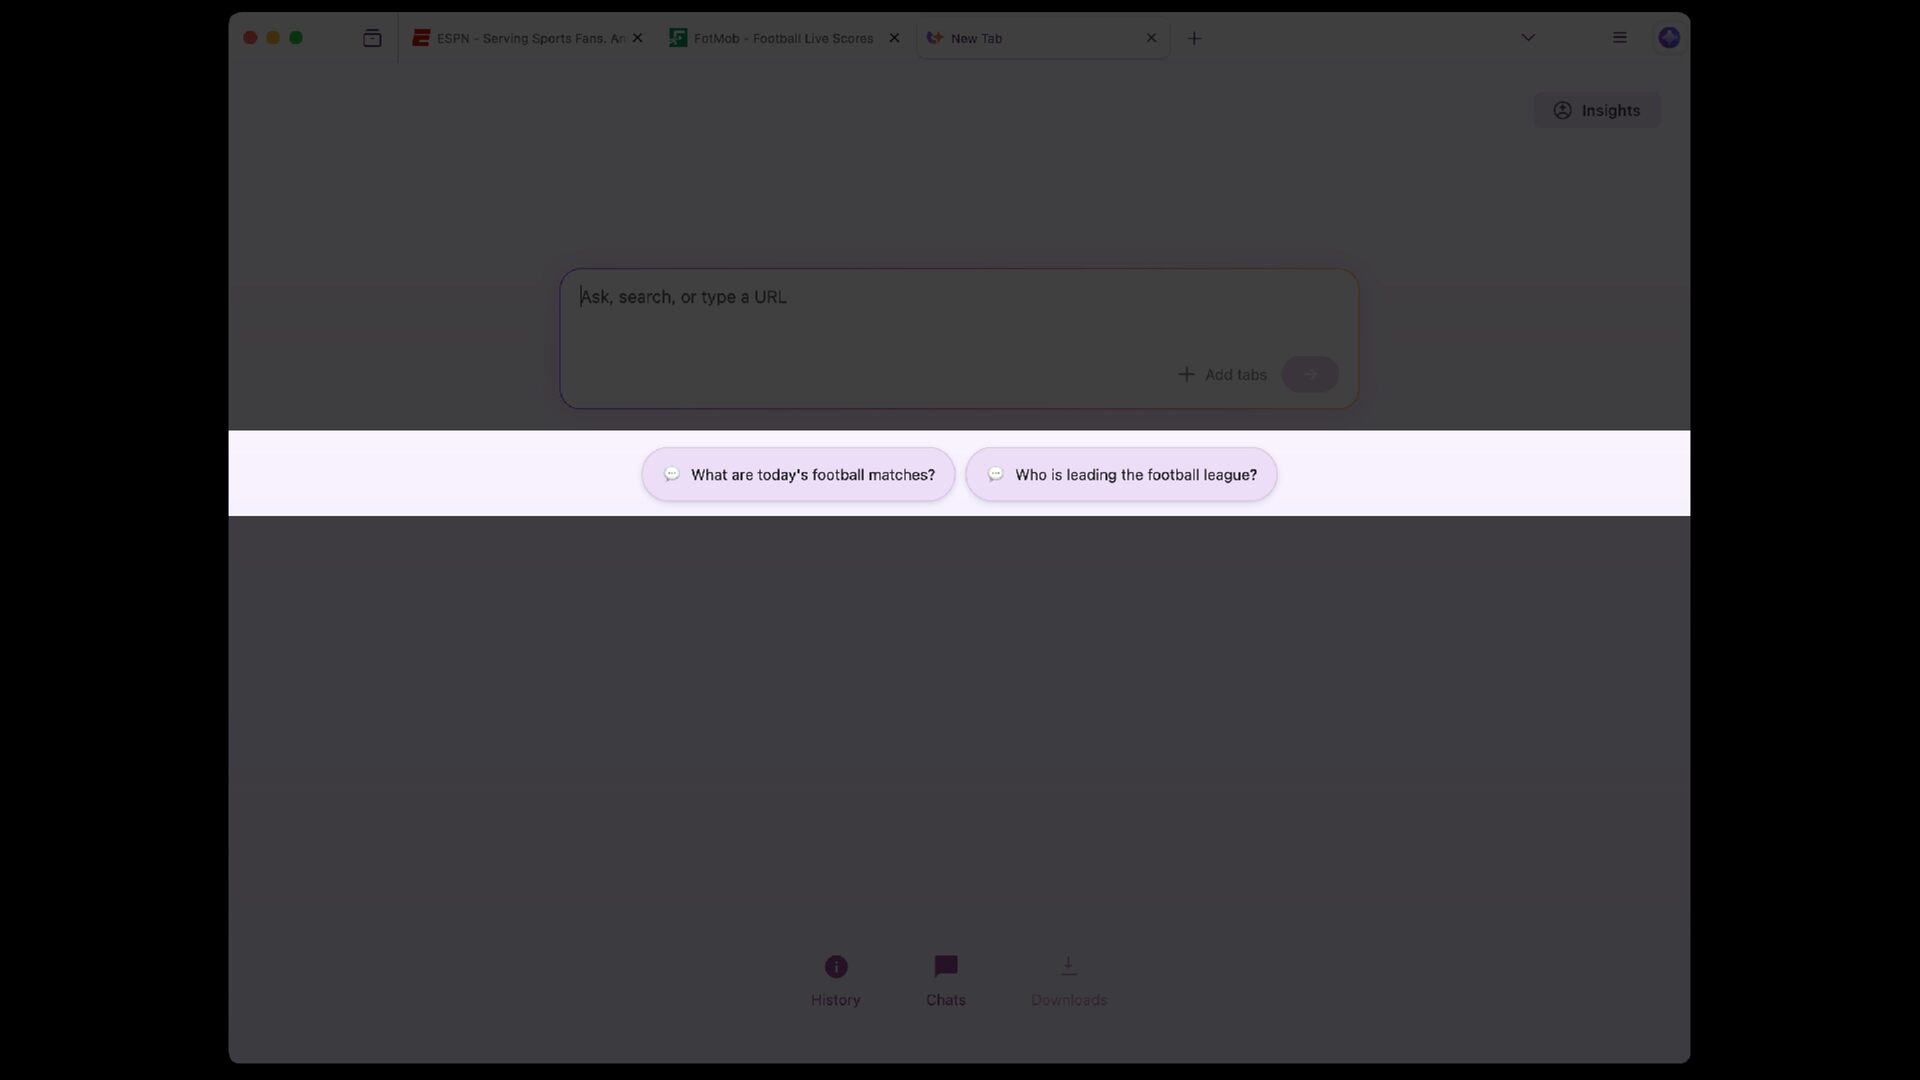This screenshot has height=1080, width=1920.
Task: Choose "Who is leading the football league?" suggestion
Action: point(1121,474)
